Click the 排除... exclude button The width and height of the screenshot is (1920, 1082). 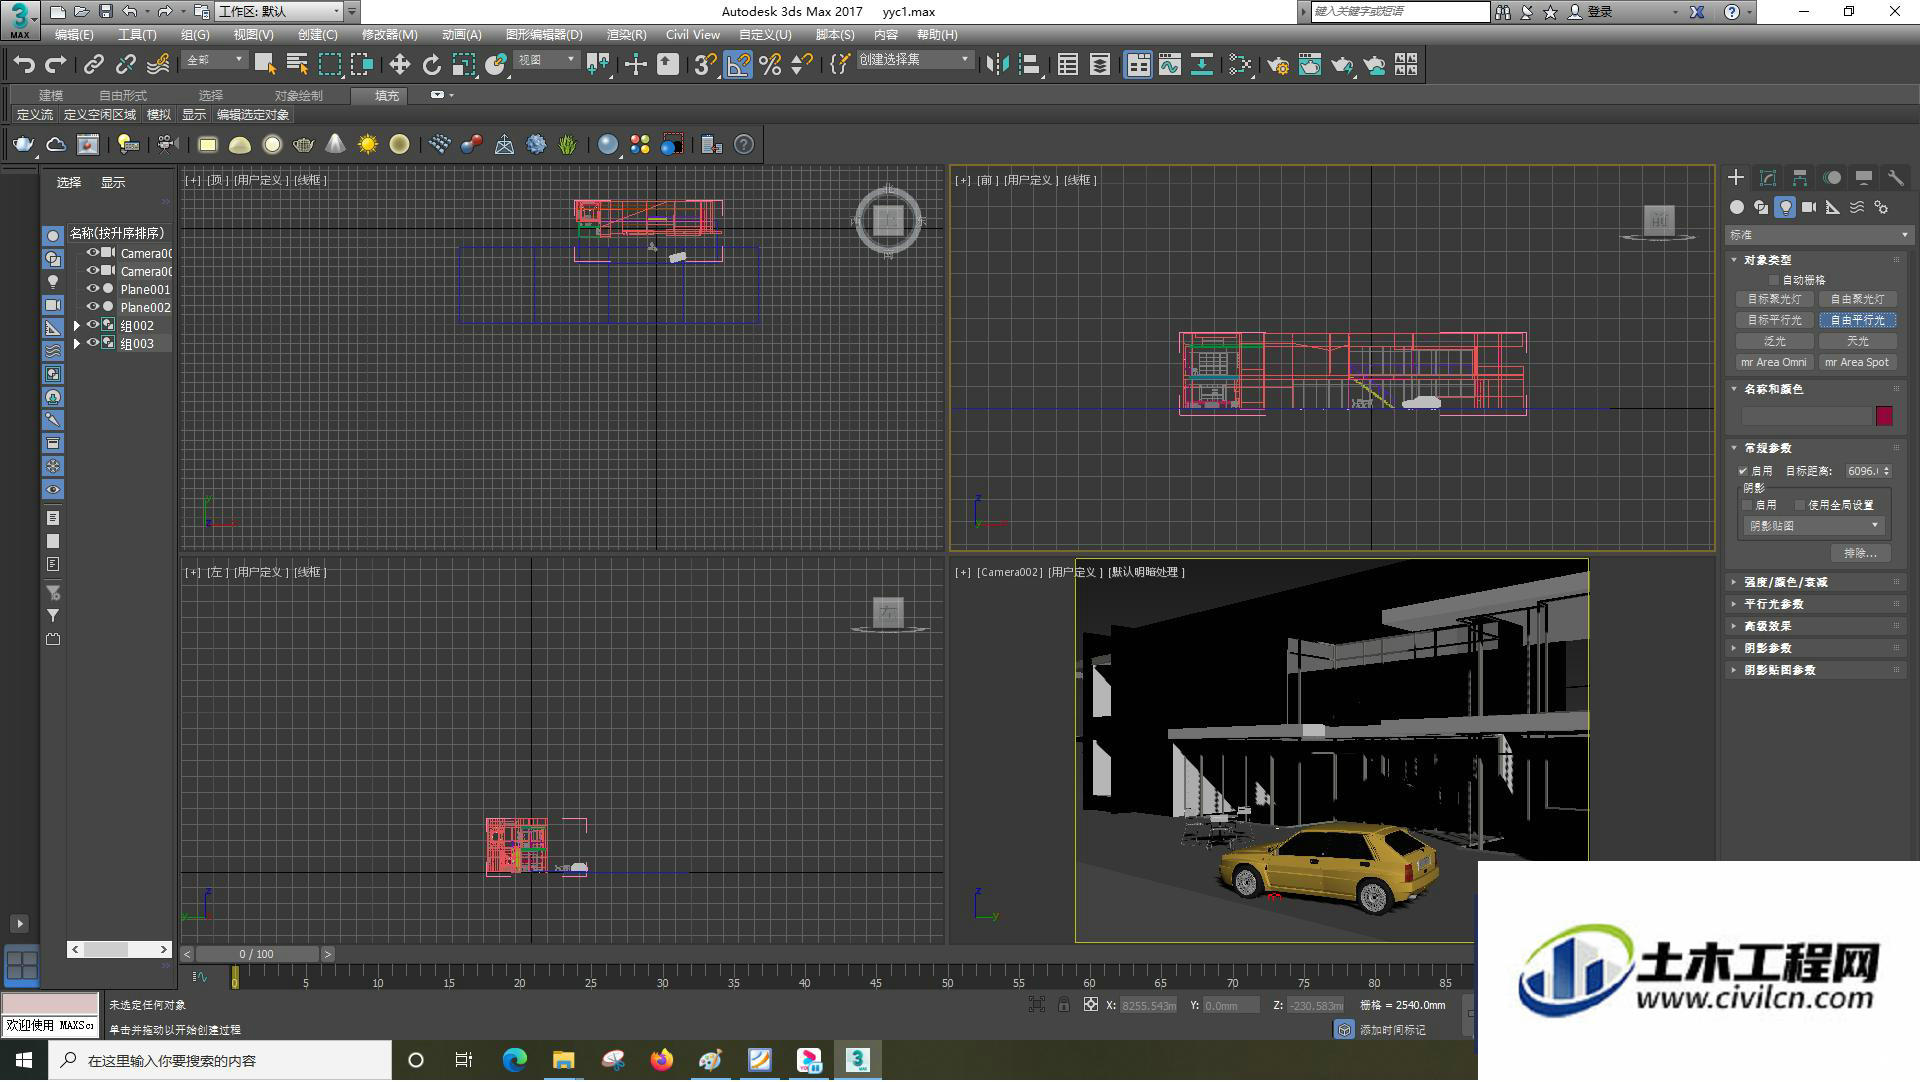(1860, 553)
